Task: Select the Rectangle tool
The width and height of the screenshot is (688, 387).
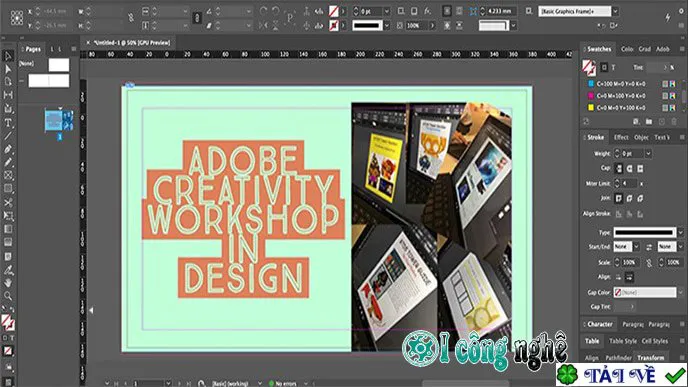Action: point(8,189)
